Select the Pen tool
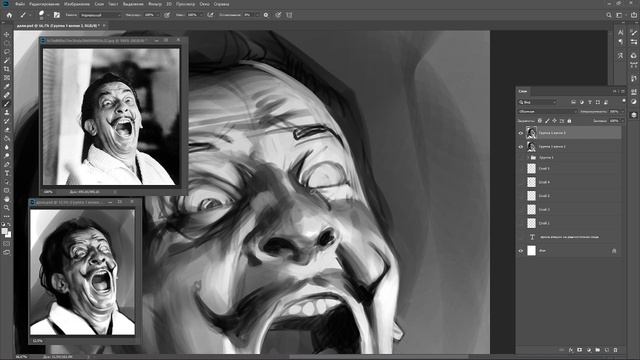Image resolution: width=640 pixels, height=360 pixels. click(x=7, y=164)
